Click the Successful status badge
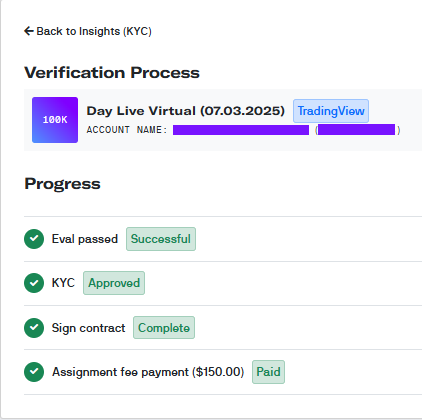This screenshot has width=422, height=420. point(161,239)
